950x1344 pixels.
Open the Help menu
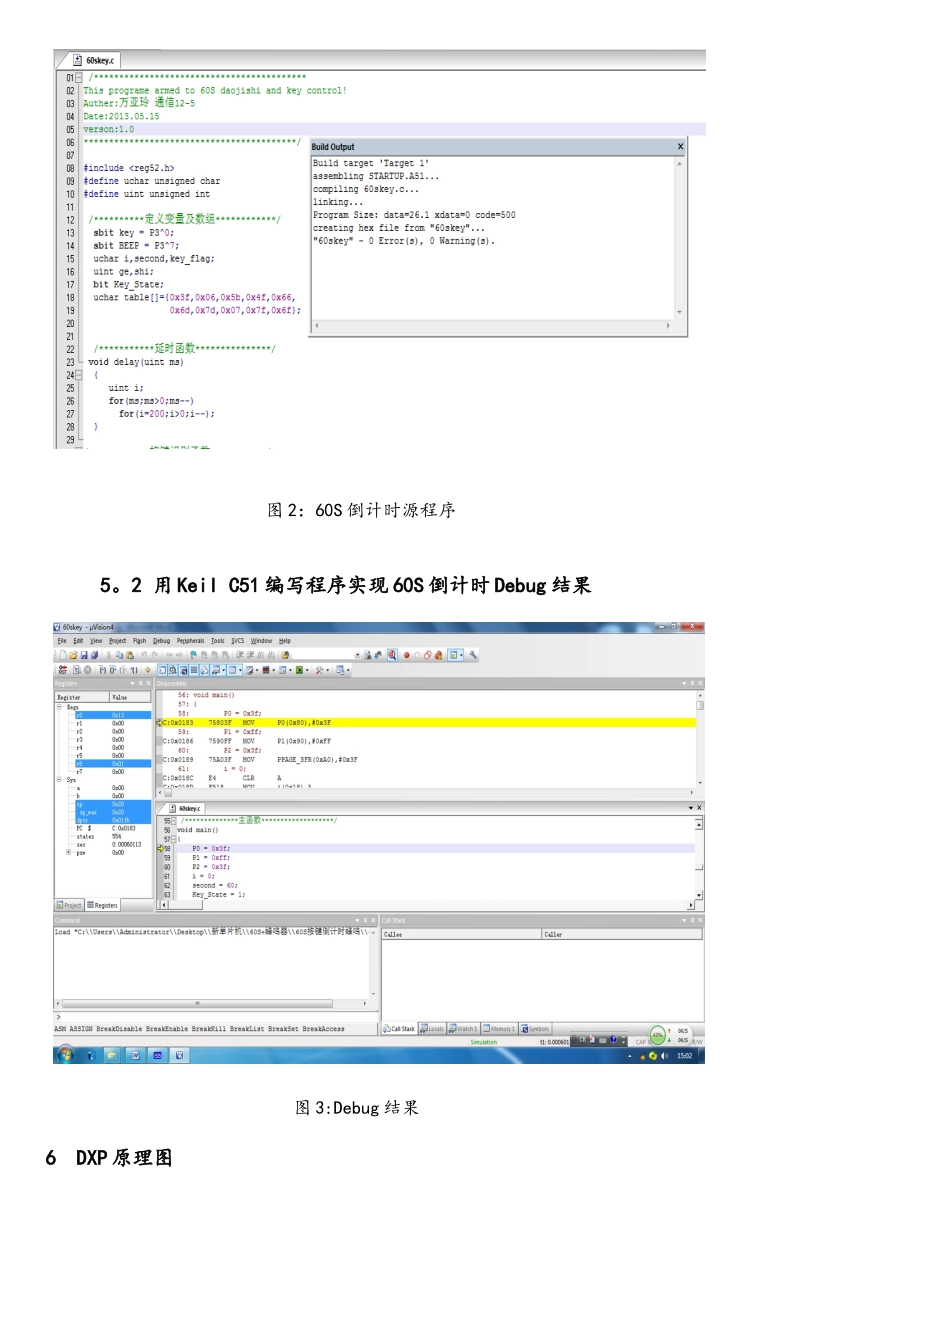[x=285, y=641]
